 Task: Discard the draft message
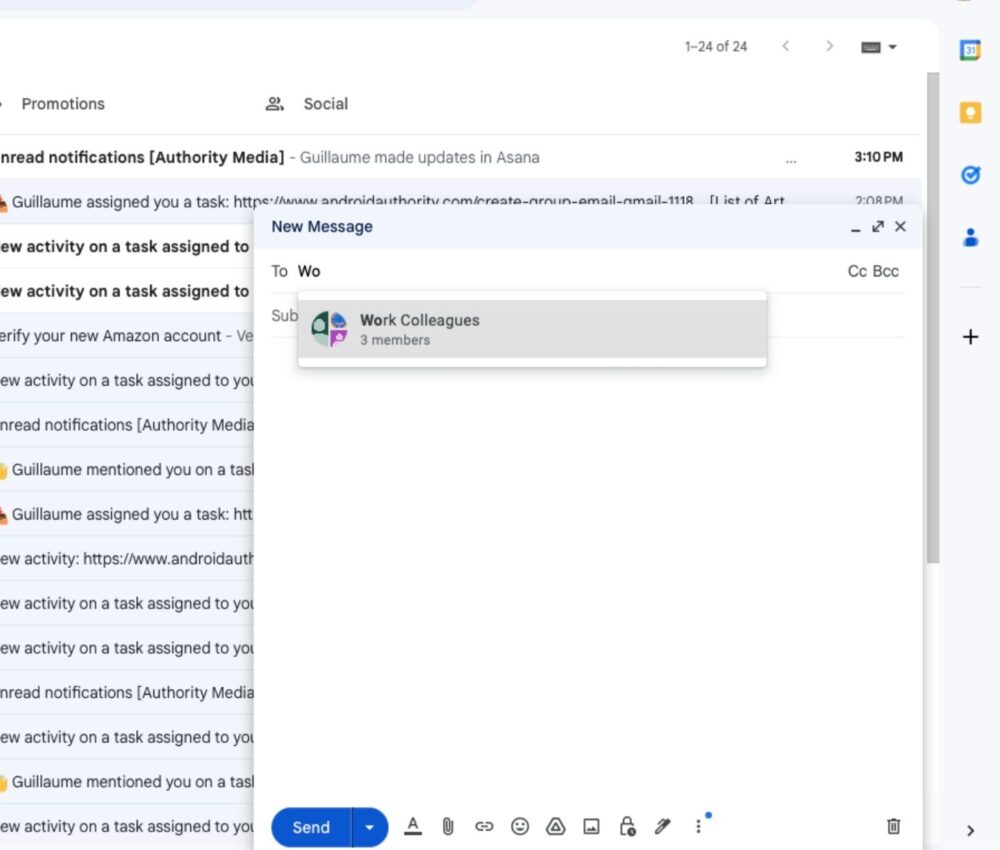(893, 827)
